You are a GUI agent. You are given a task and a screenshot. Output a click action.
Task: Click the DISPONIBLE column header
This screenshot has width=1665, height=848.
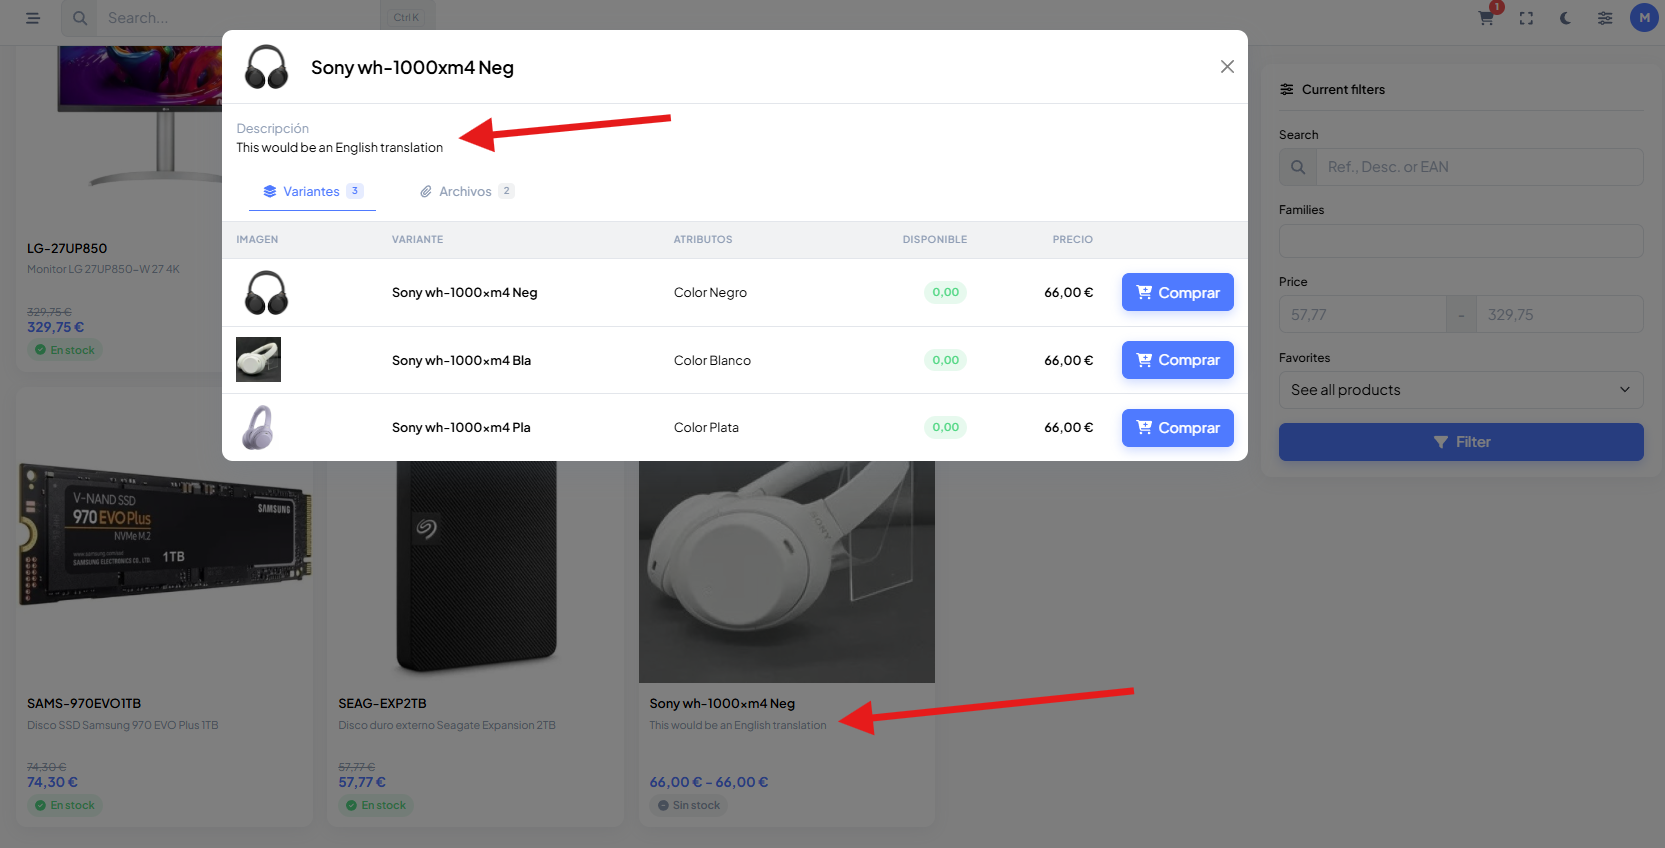[x=935, y=240]
